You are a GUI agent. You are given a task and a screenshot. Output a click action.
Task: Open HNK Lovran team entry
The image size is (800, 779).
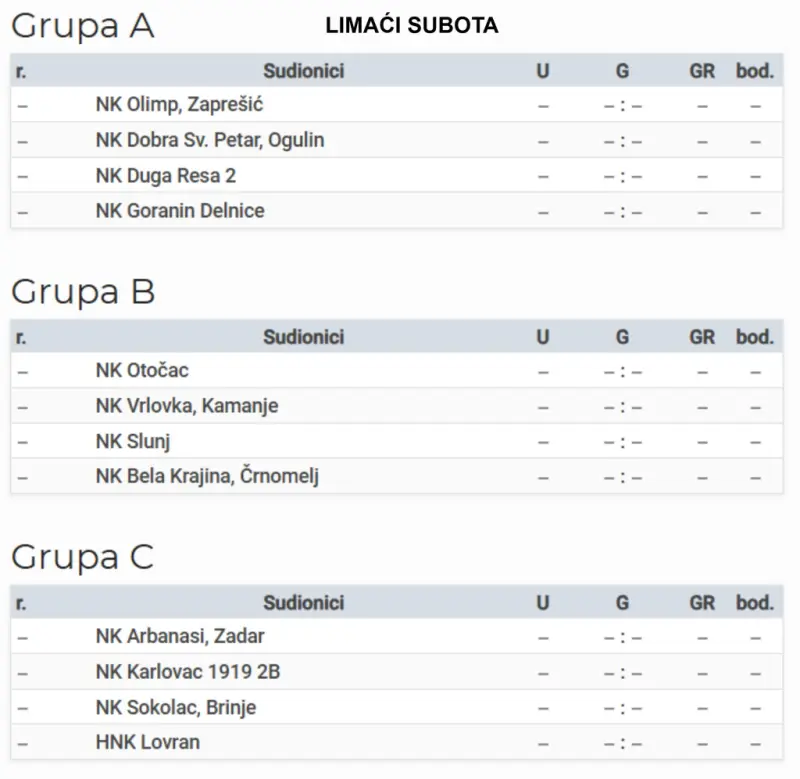point(147,742)
